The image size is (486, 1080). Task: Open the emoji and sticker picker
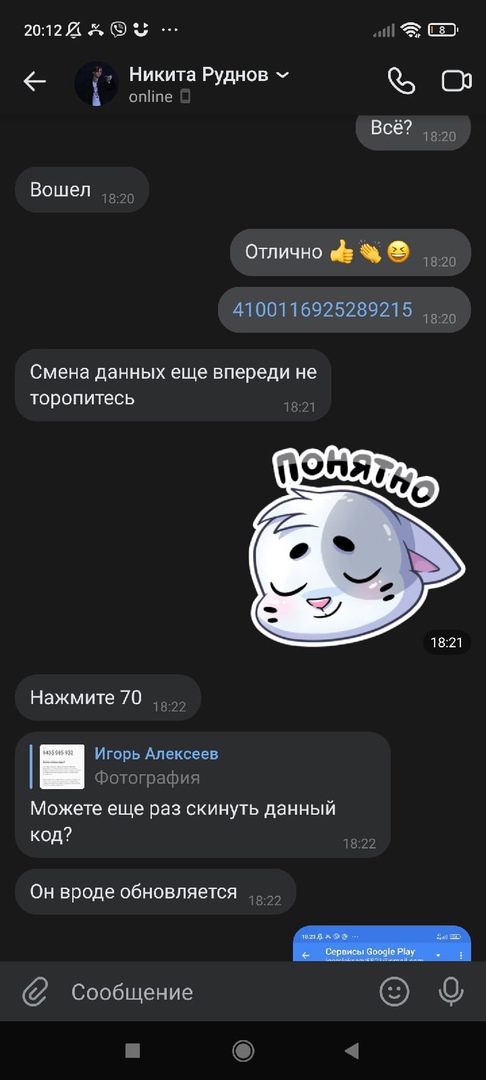click(x=394, y=992)
